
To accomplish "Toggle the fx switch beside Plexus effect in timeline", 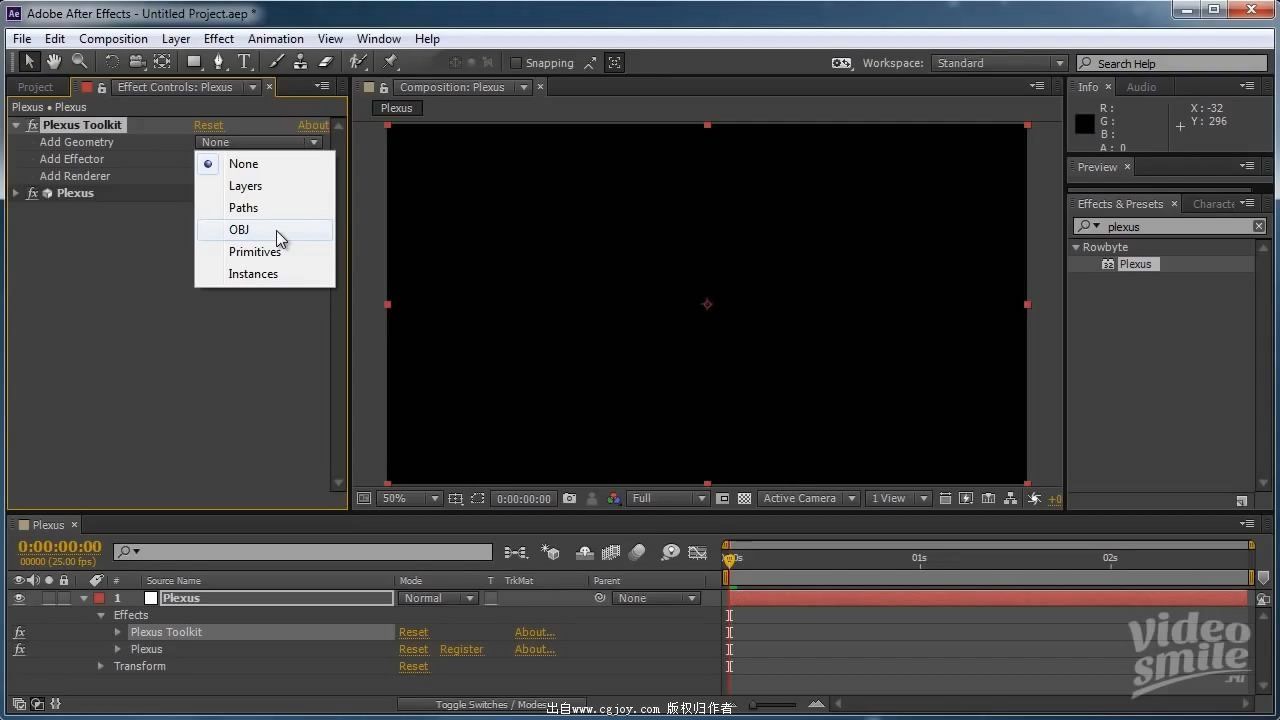I will point(19,649).
